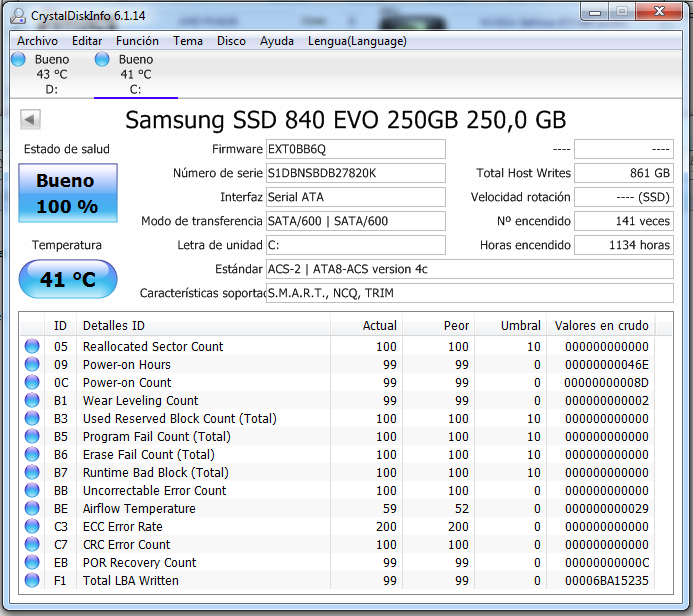
Task: Select the Reallocated Sector Count row text
Action: pyautogui.click(x=153, y=346)
